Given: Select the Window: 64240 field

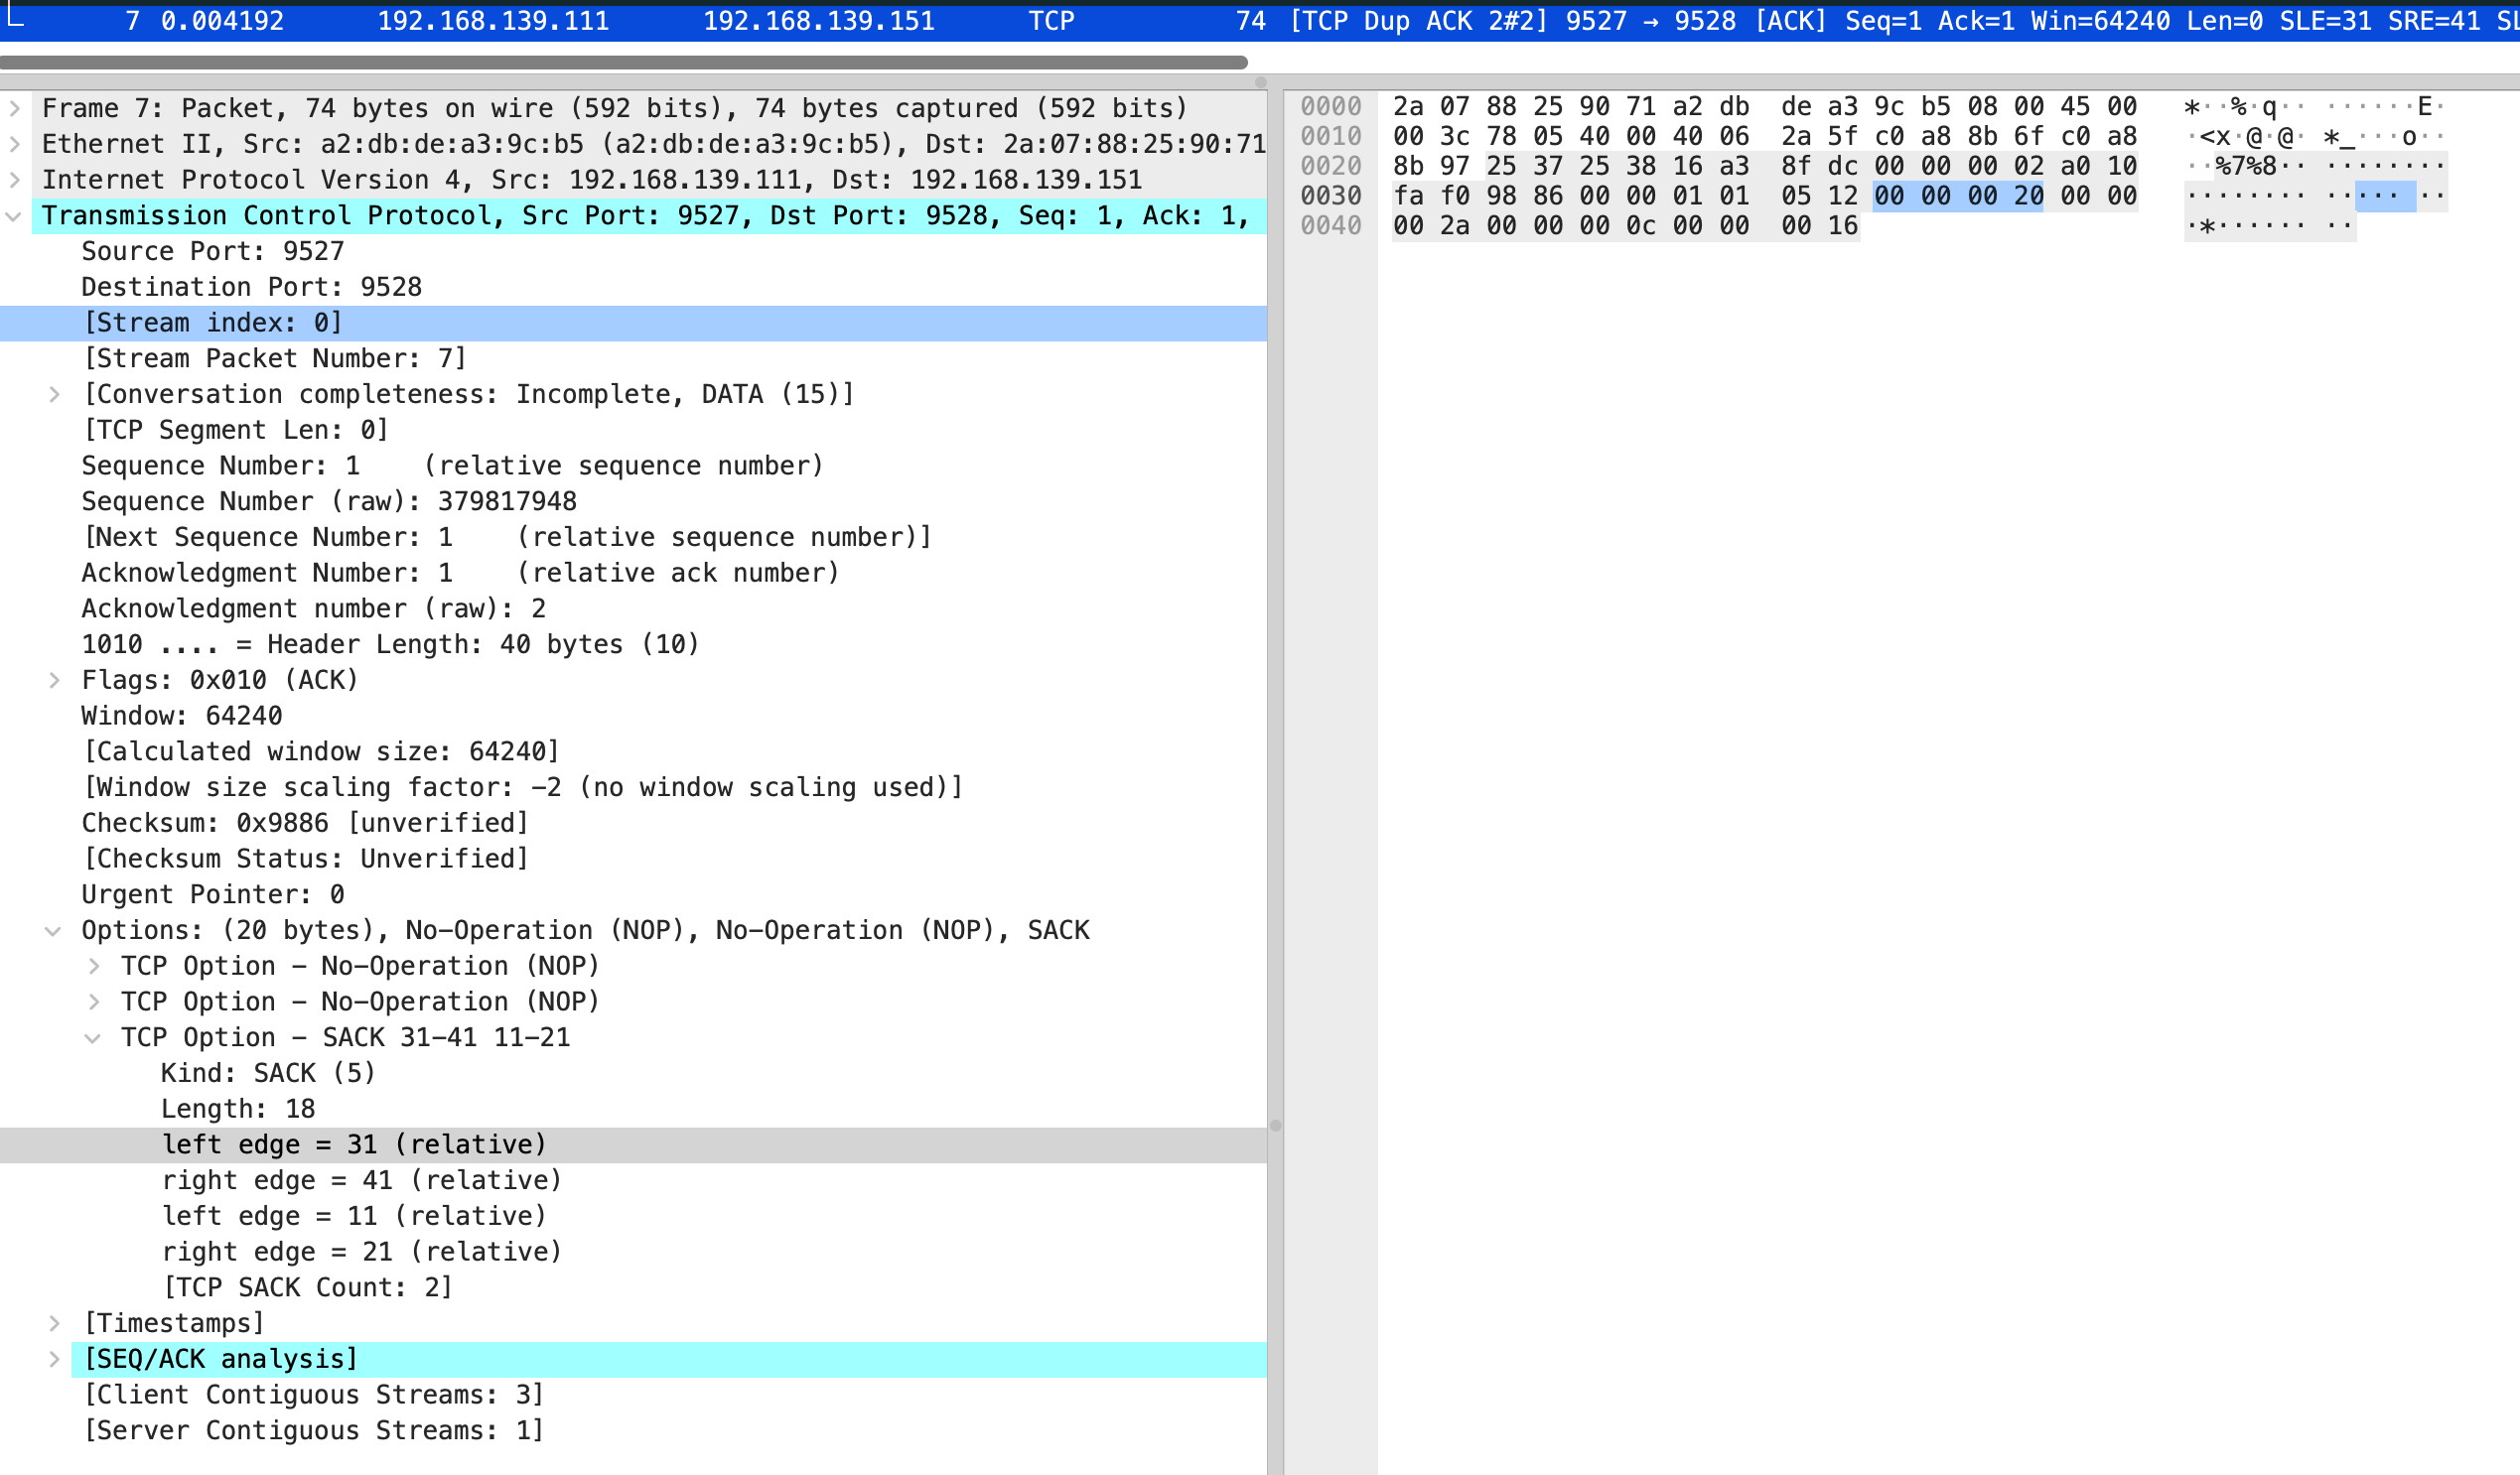Looking at the screenshot, I should click(x=182, y=717).
